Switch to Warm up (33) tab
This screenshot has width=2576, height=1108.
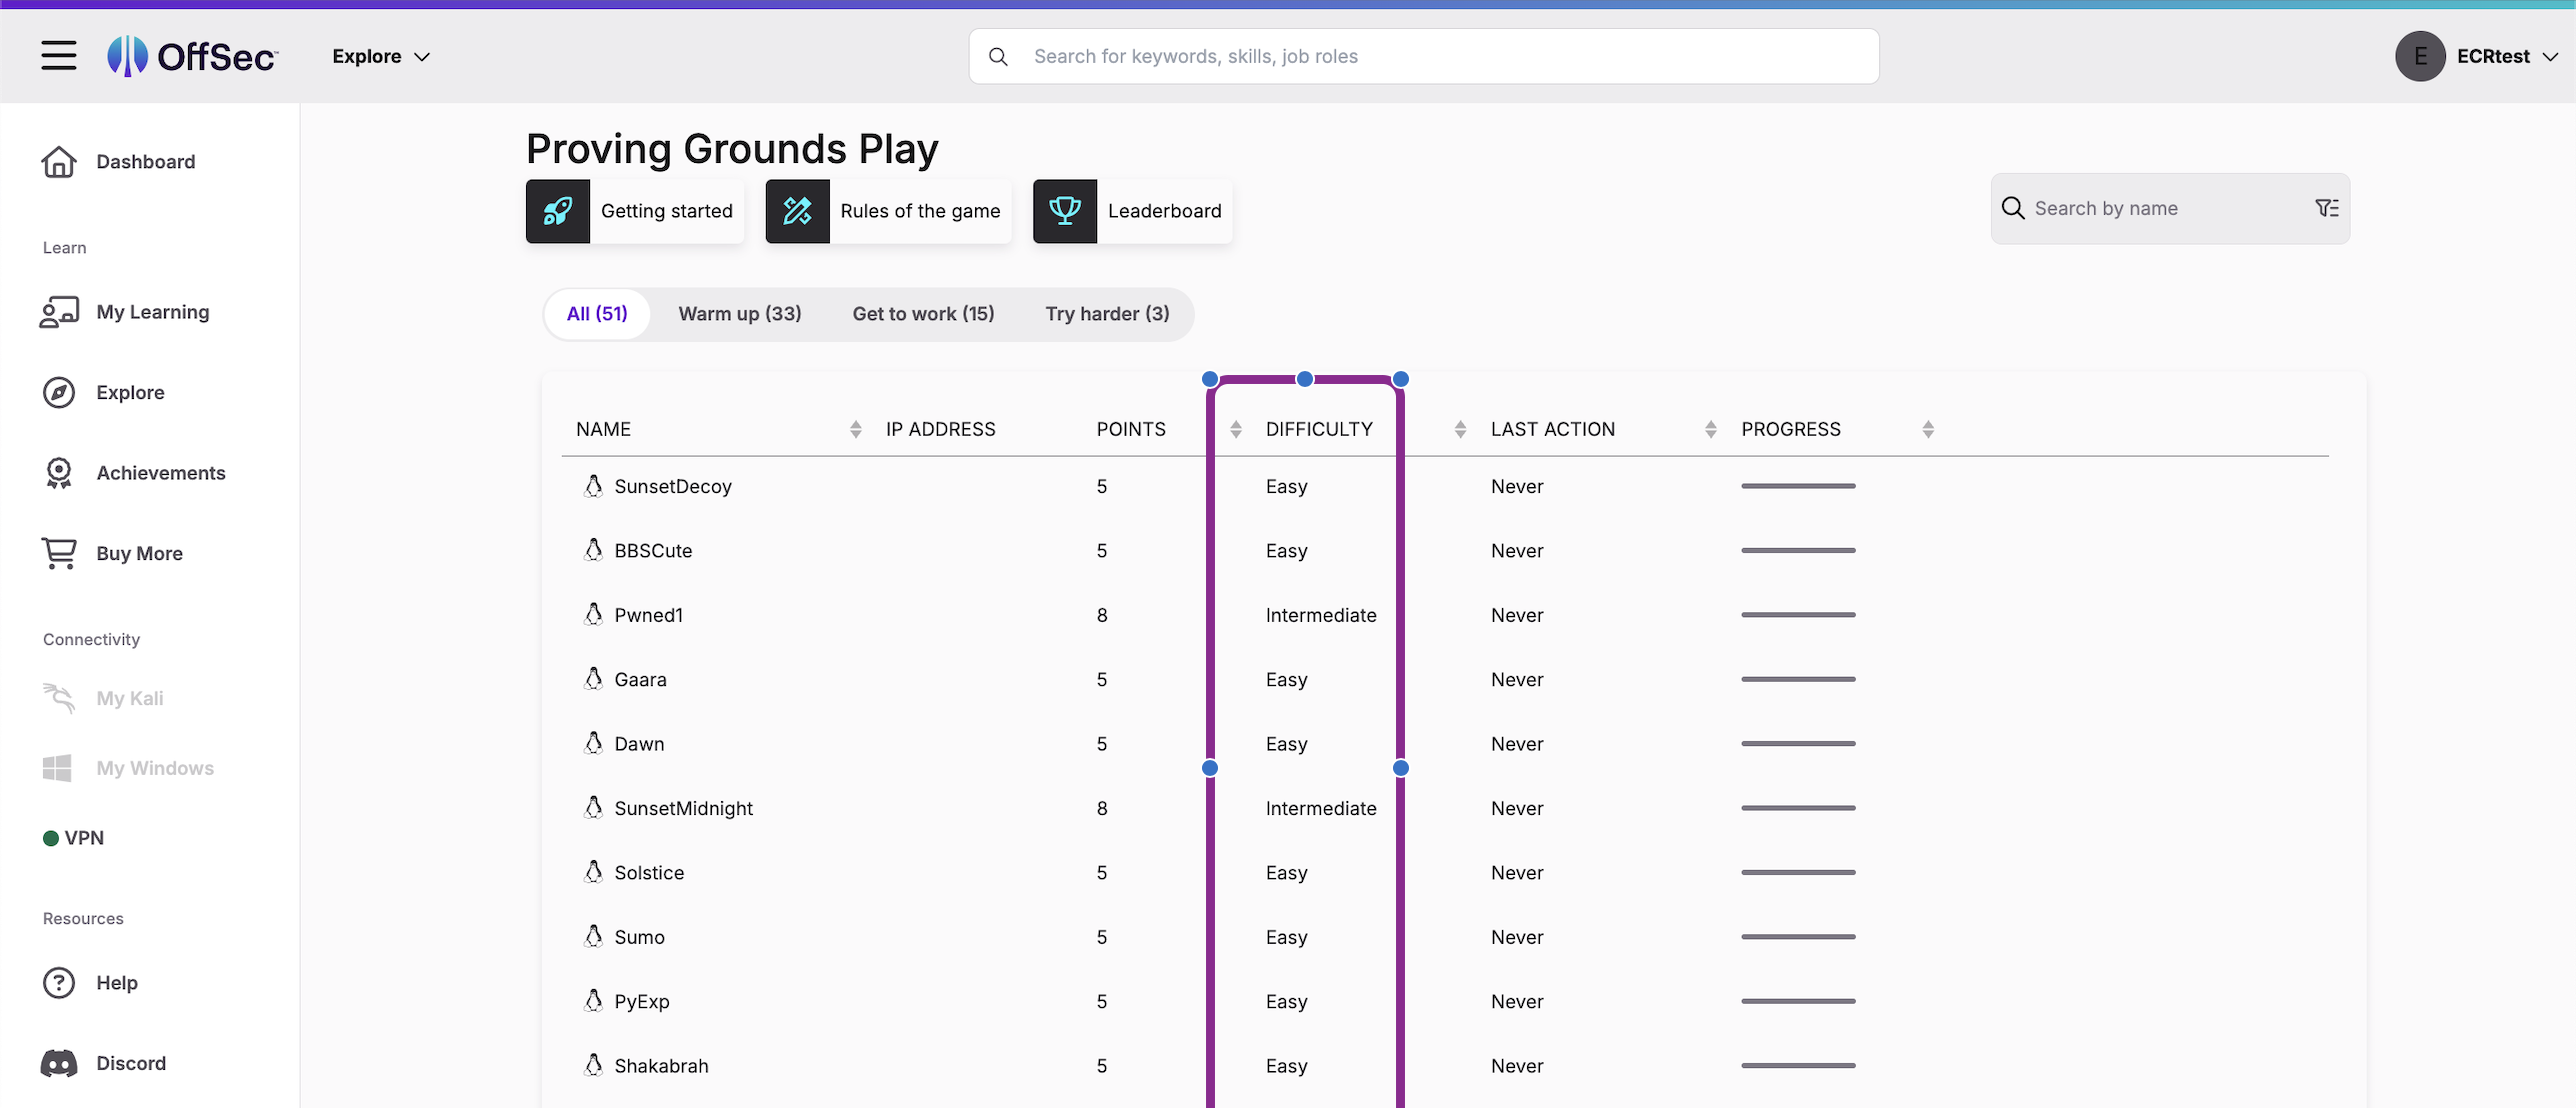[x=740, y=314]
